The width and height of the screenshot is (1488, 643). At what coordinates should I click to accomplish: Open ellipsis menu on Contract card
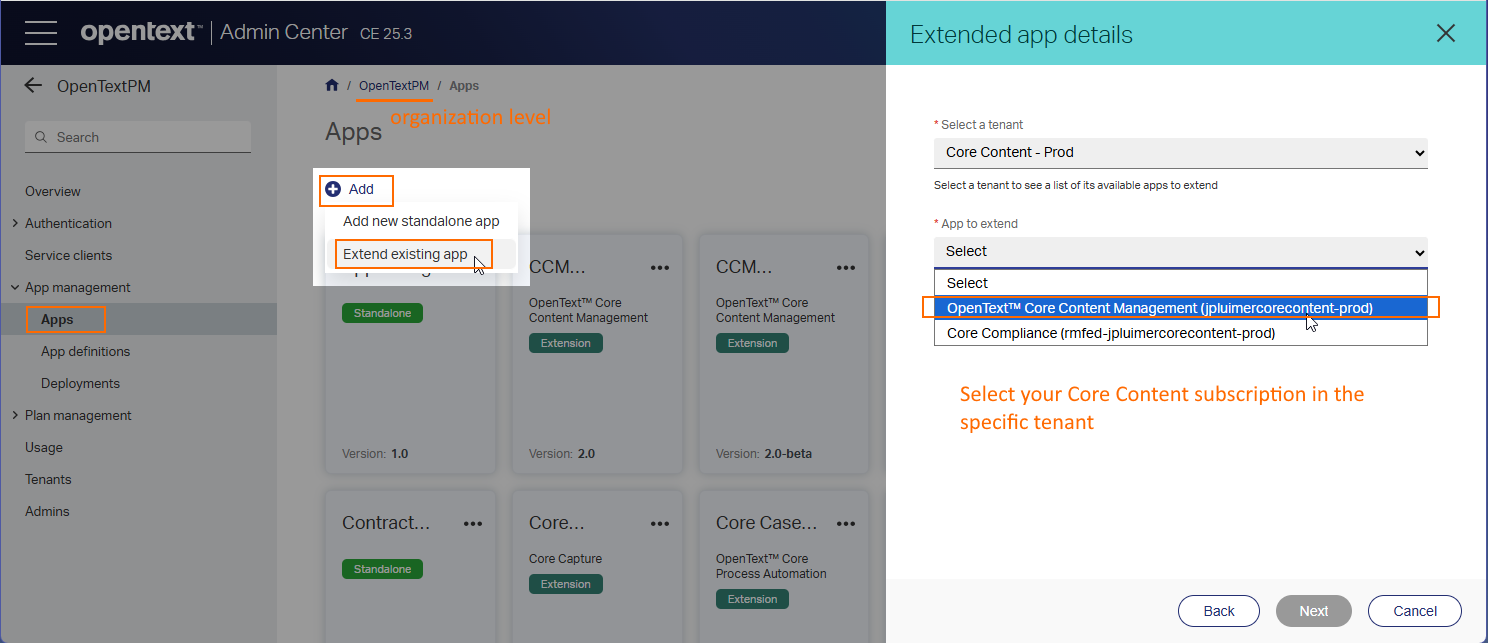tap(474, 523)
